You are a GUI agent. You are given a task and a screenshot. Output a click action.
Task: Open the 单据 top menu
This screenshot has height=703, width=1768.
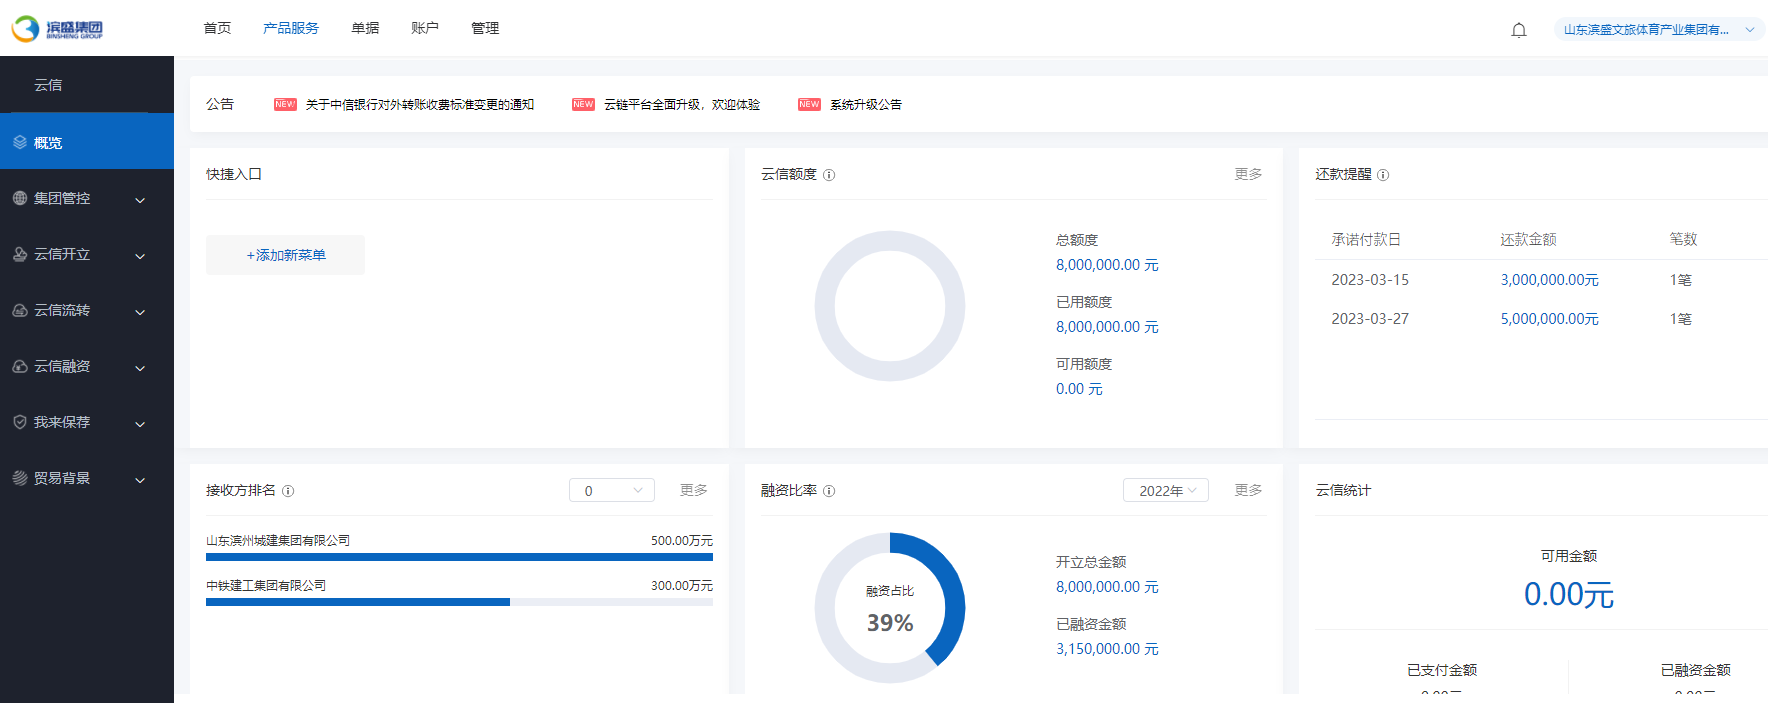click(x=365, y=28)
